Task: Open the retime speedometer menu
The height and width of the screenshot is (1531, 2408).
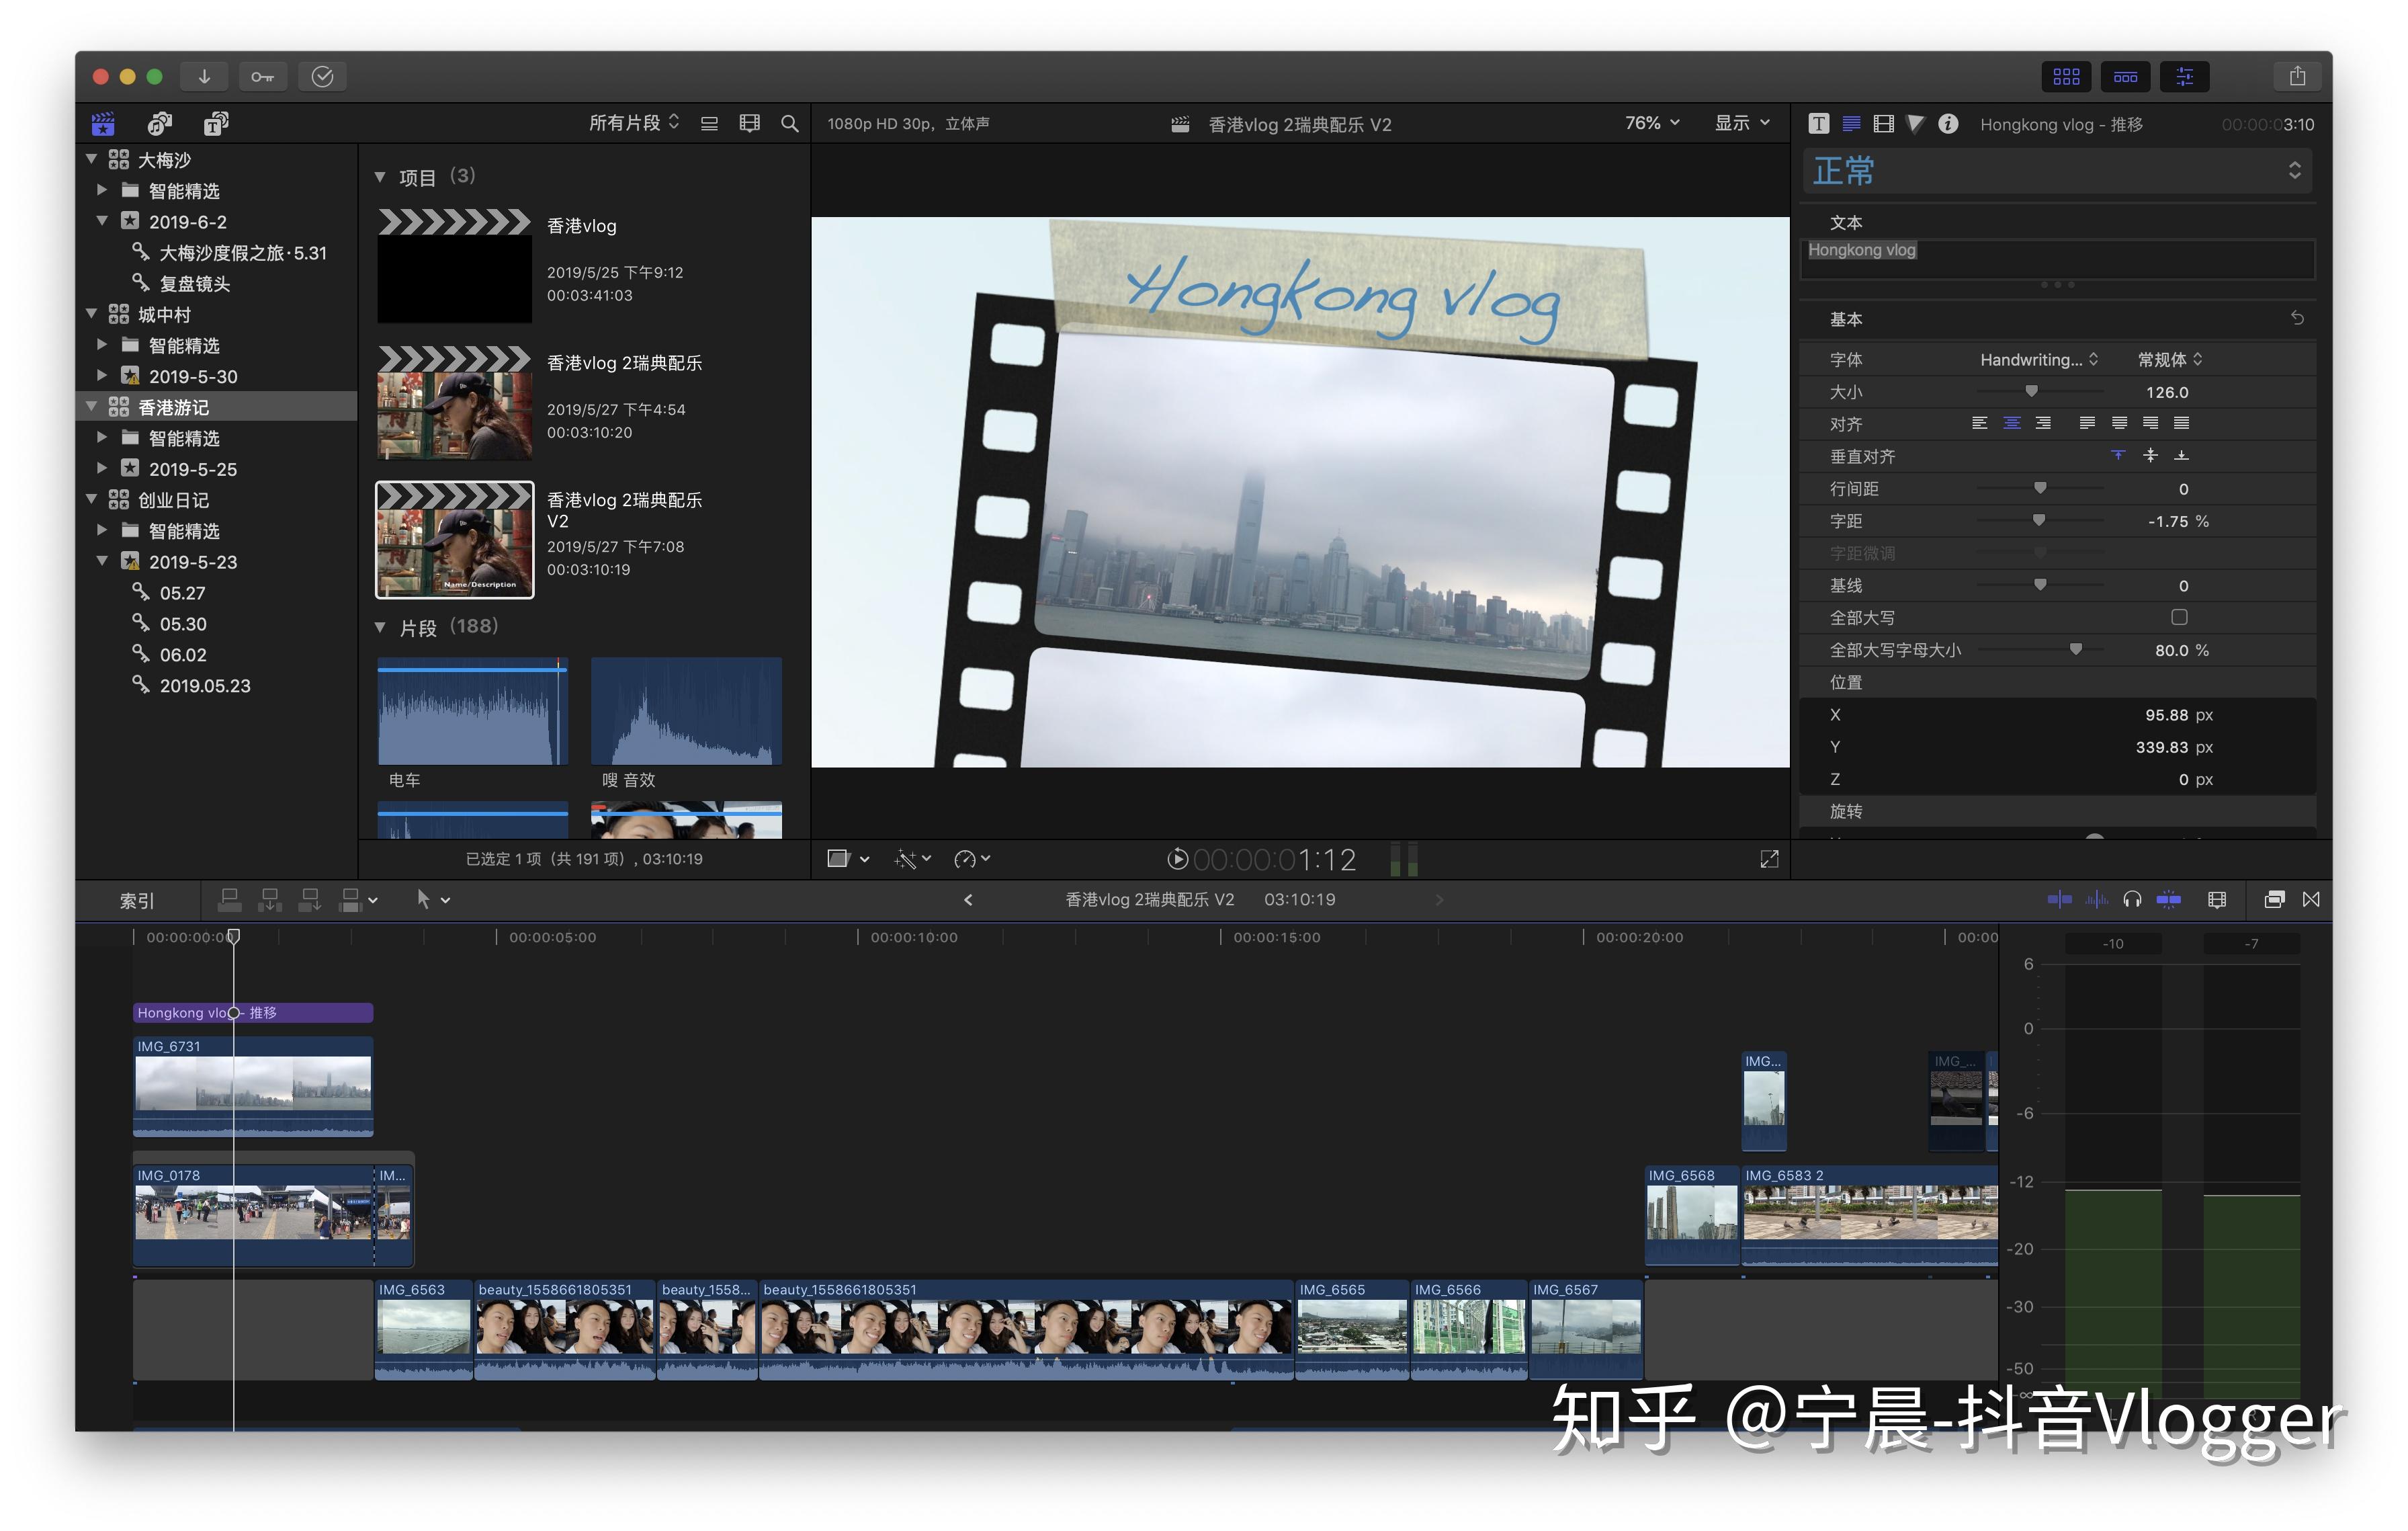Action: [971, 858]
